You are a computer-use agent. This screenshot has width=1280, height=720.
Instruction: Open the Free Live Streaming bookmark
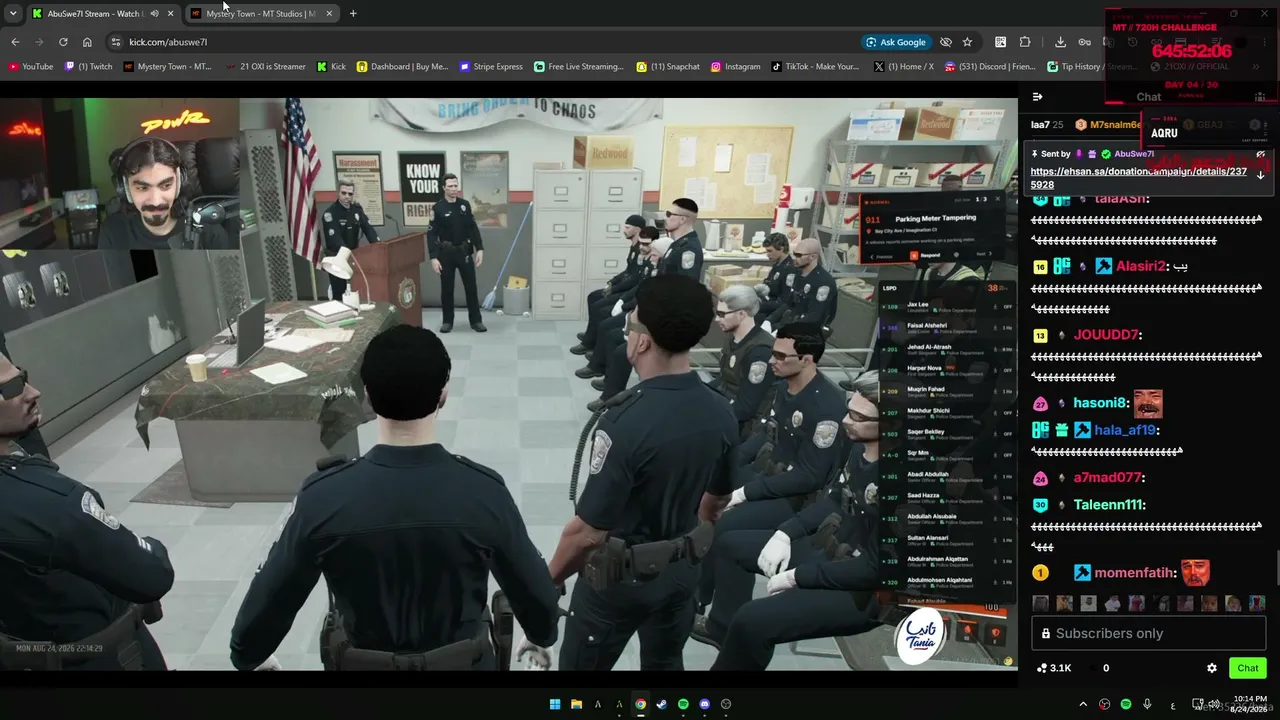pos(579,67)
